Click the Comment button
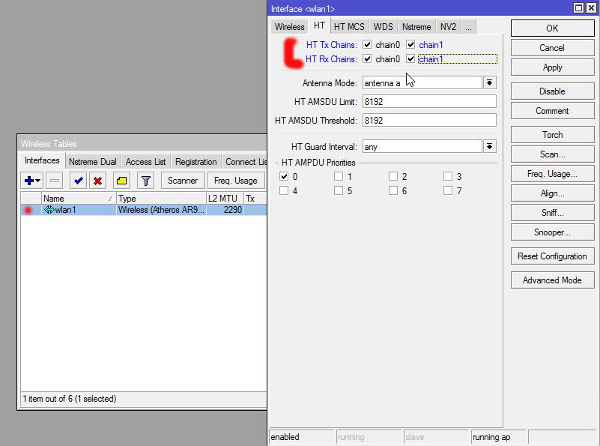 (552, 111)
